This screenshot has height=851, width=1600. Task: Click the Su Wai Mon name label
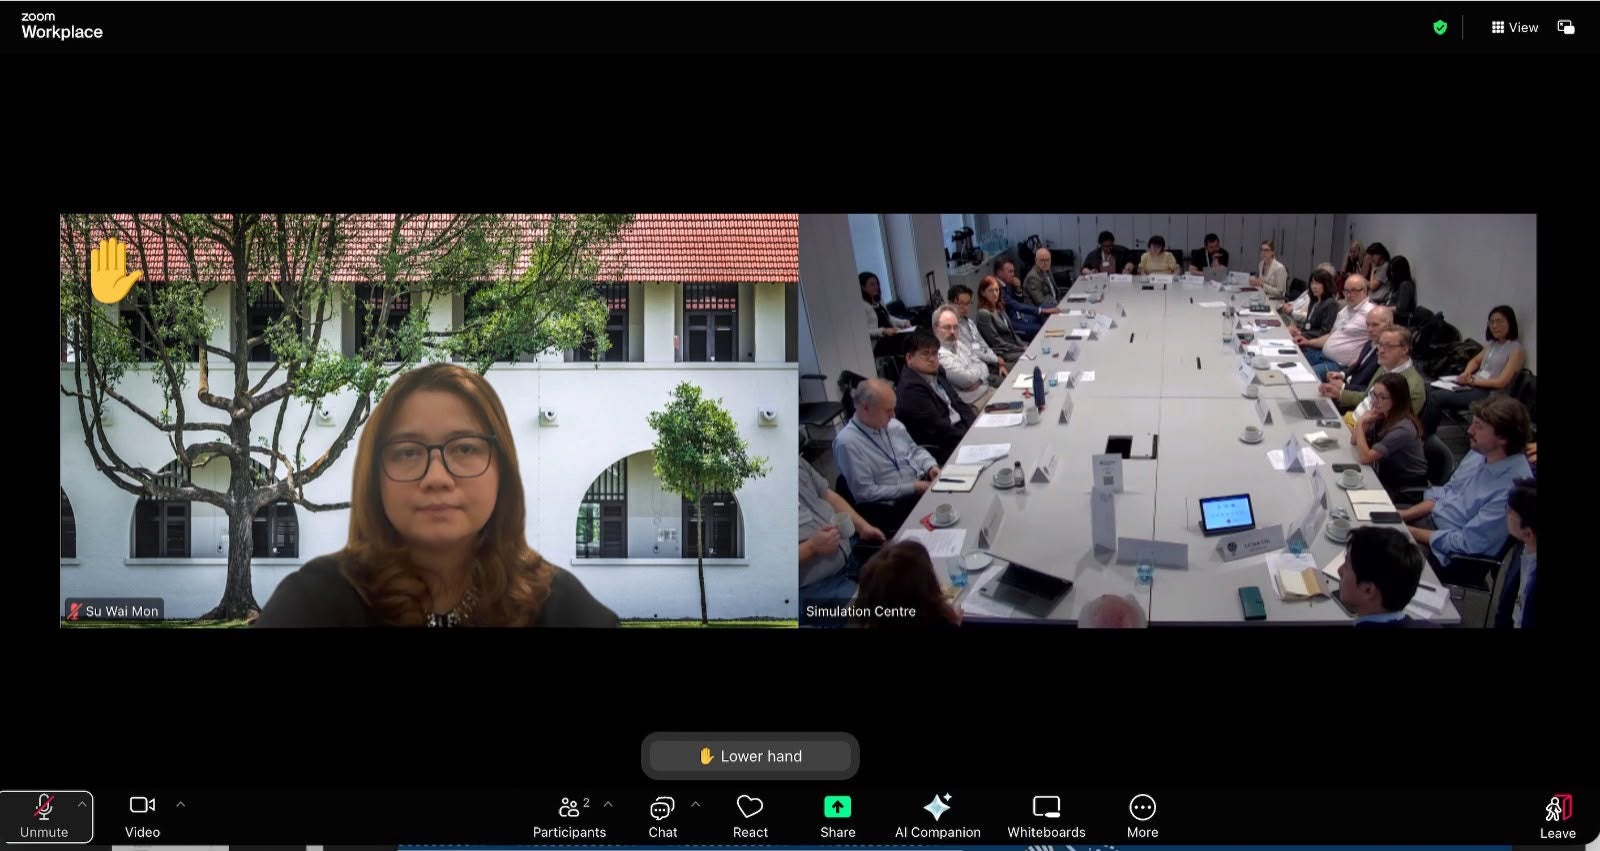tap(113, 611)
